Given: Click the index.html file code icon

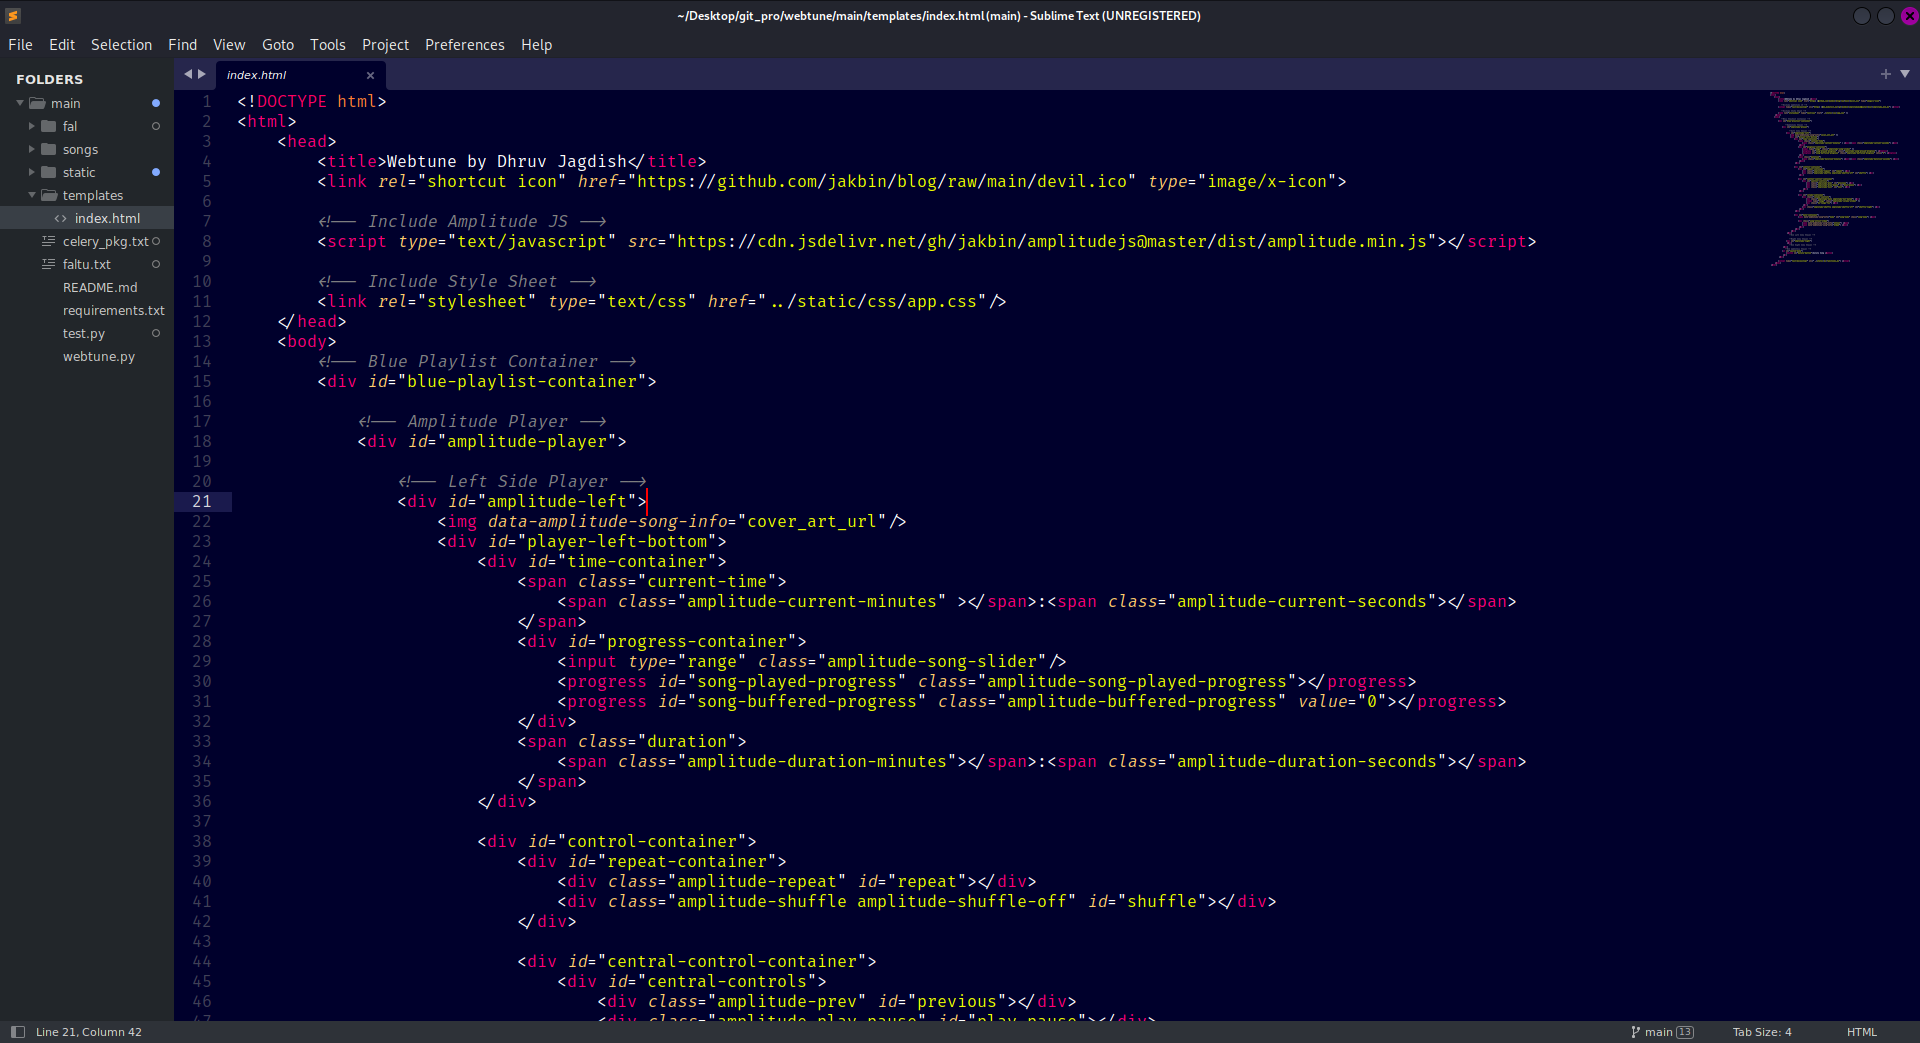Looking at the screenshot, I should coord(61,218).
